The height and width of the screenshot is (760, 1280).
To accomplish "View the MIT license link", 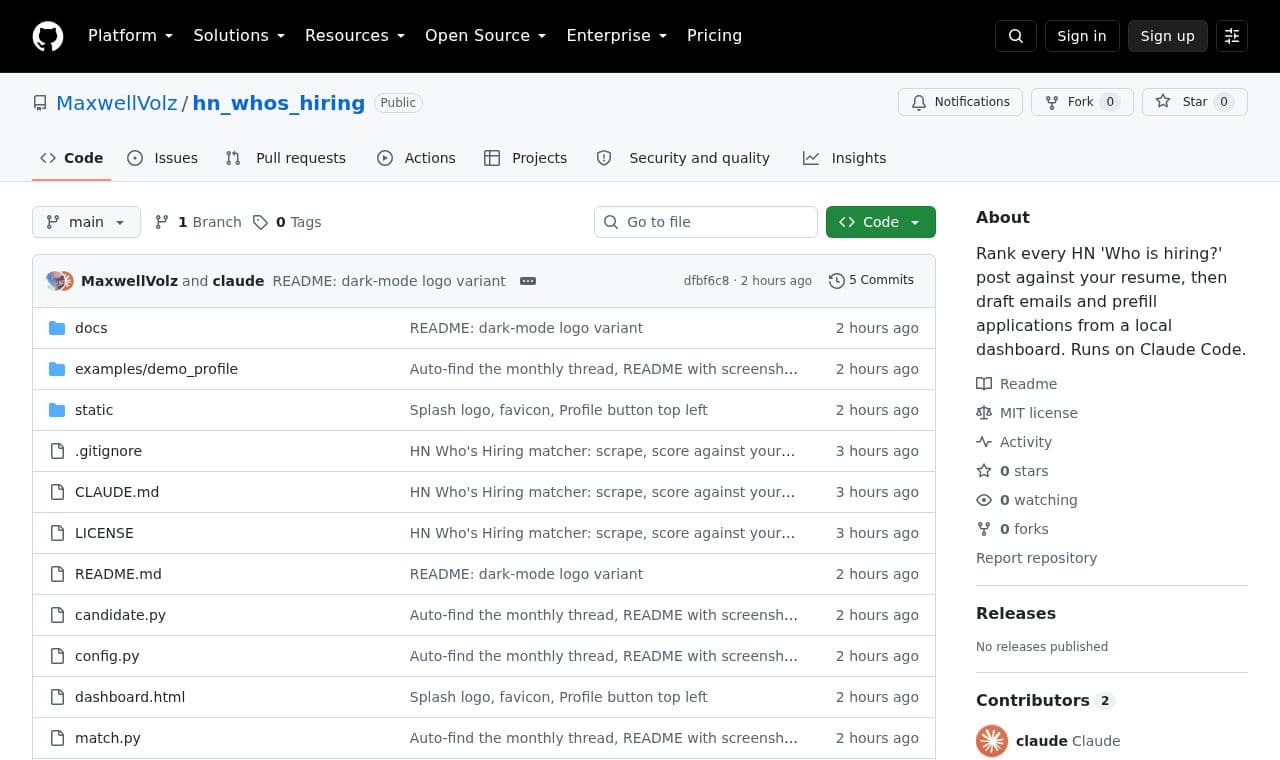I will click(x=1027, y=413).
